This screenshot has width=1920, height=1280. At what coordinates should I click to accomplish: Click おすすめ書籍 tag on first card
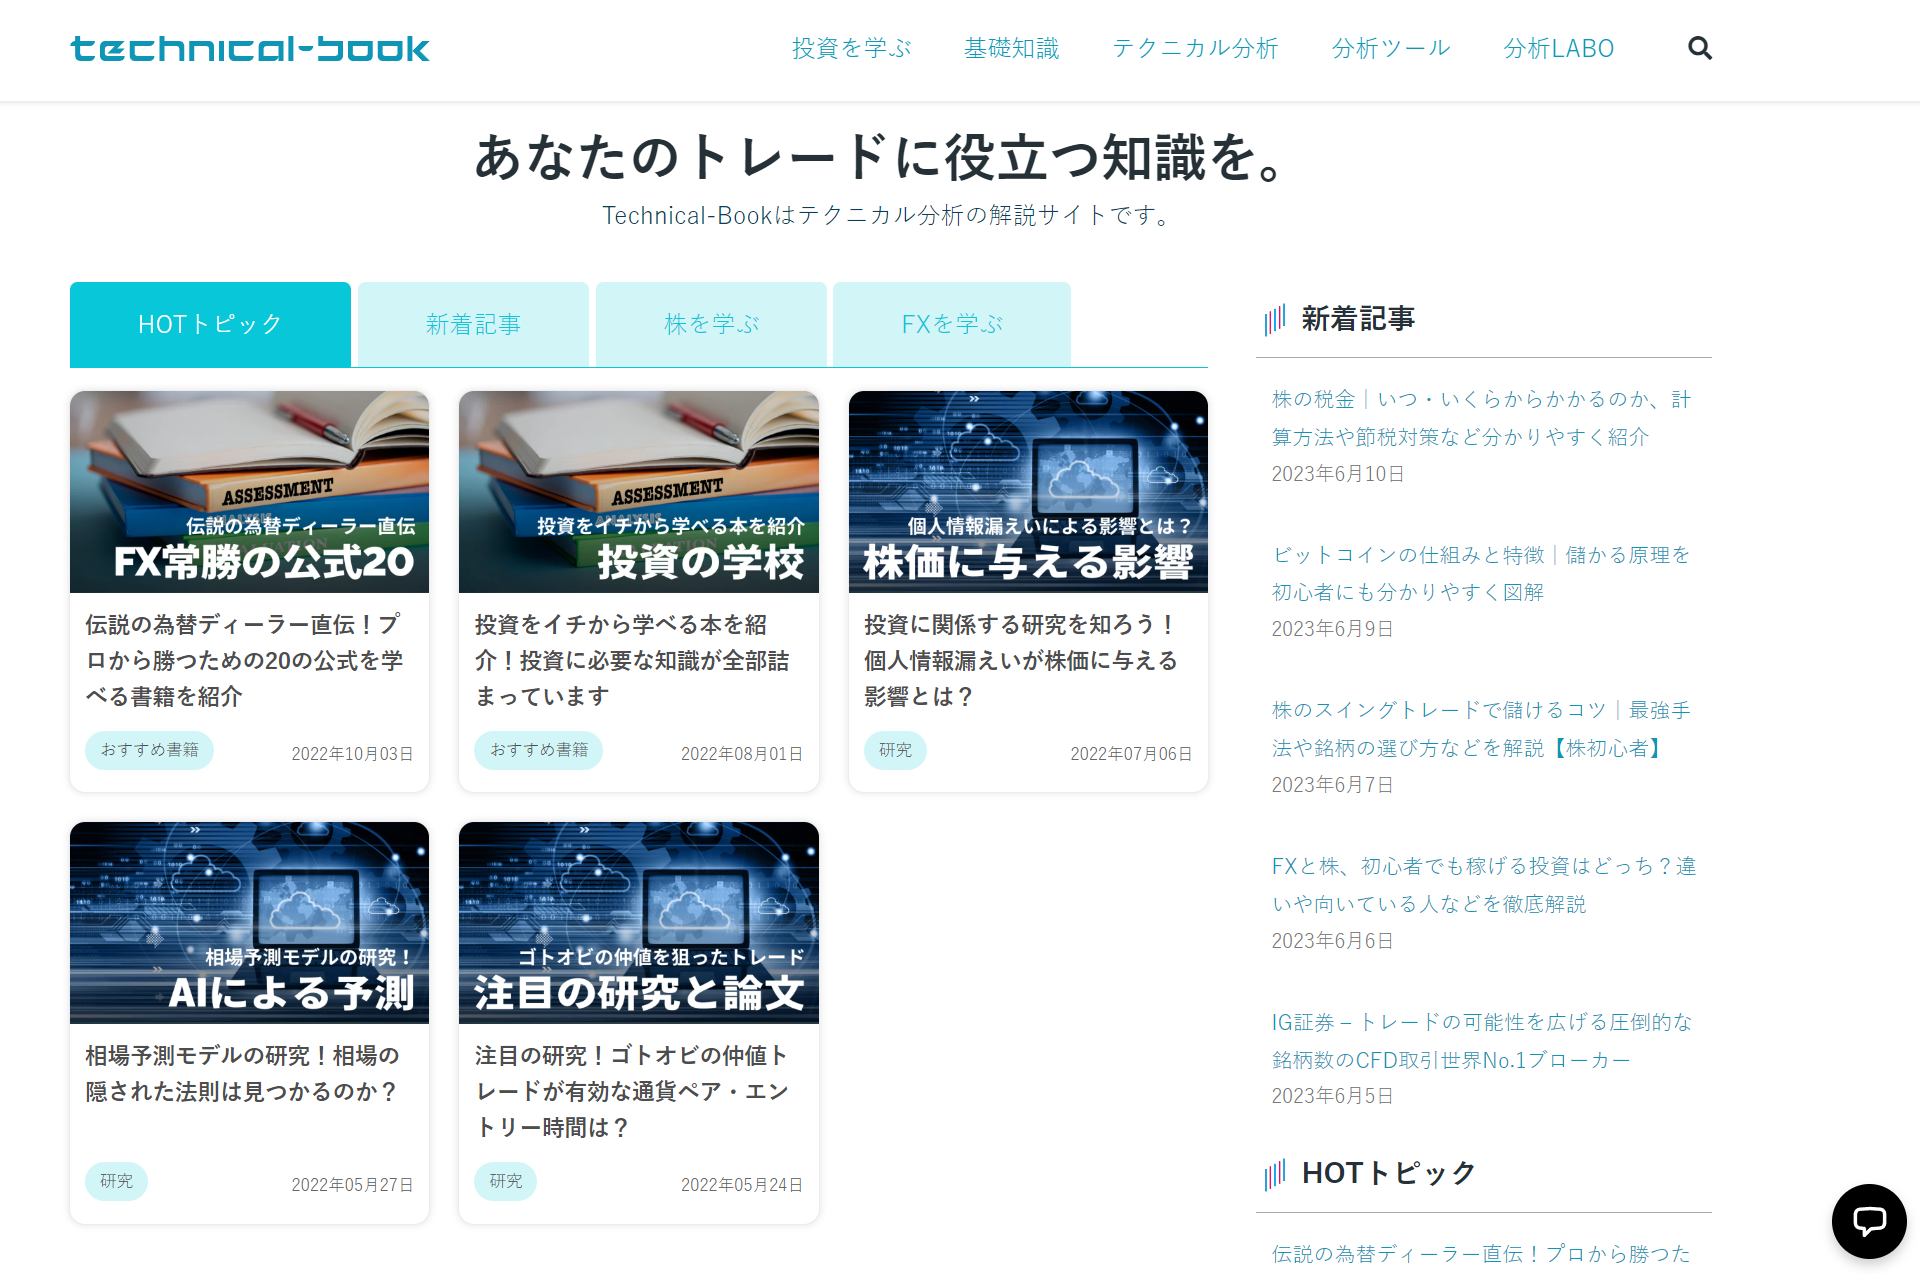point(149,750)
